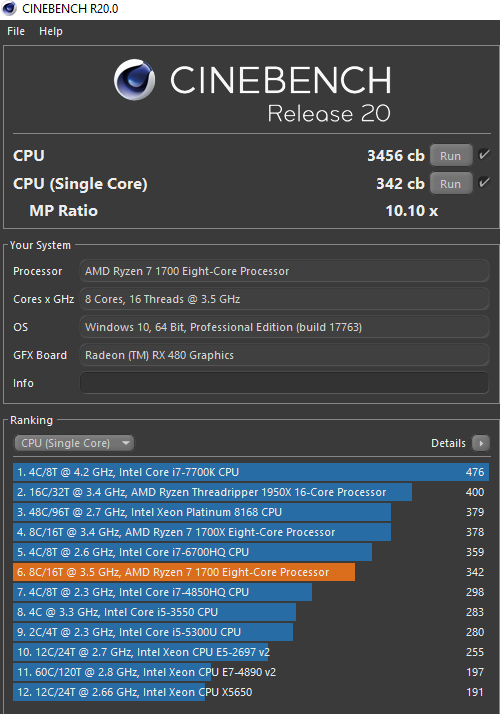
Task: Select the Xeon Platinum 8168 ranking row
Action: tap(251, 512)
